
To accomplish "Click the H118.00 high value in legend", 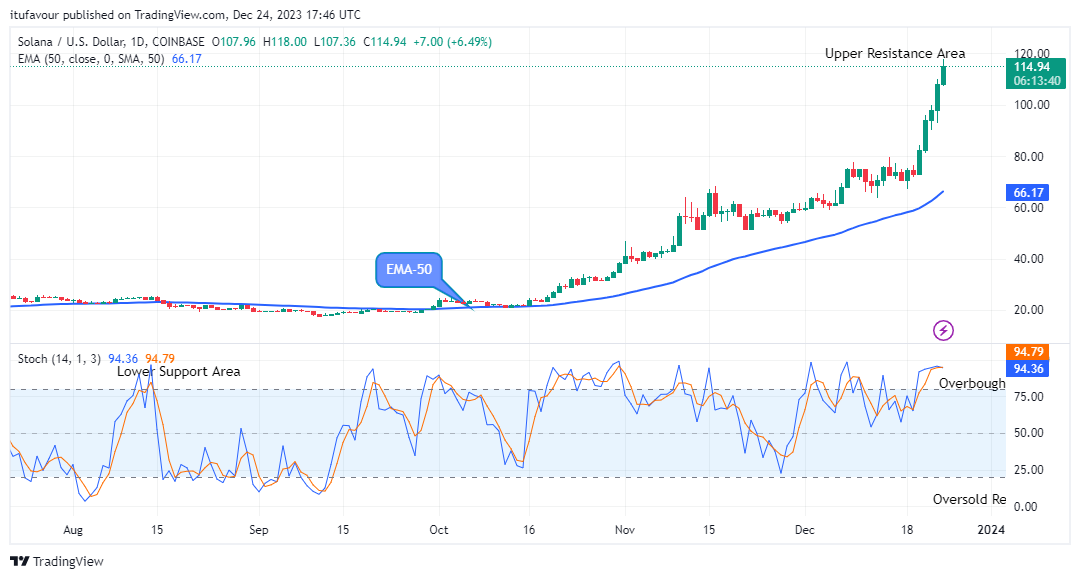I will 284,42.
